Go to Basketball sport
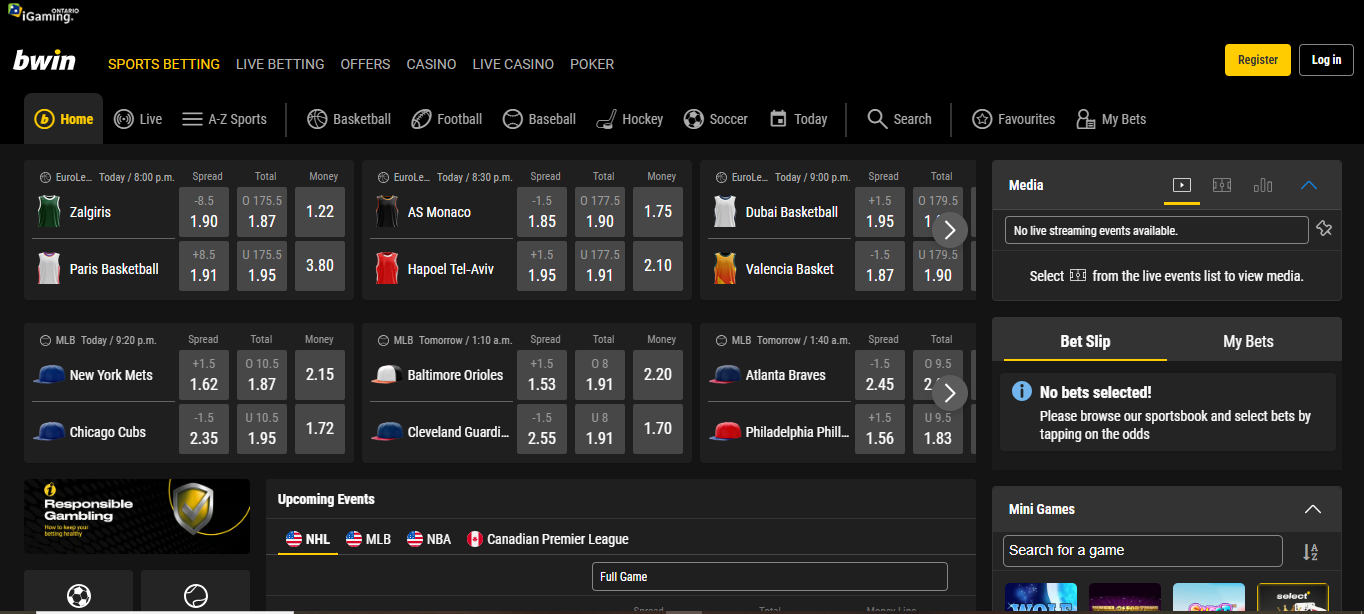The height and width of the screenshot is (614, 1364). pos(349,119)
